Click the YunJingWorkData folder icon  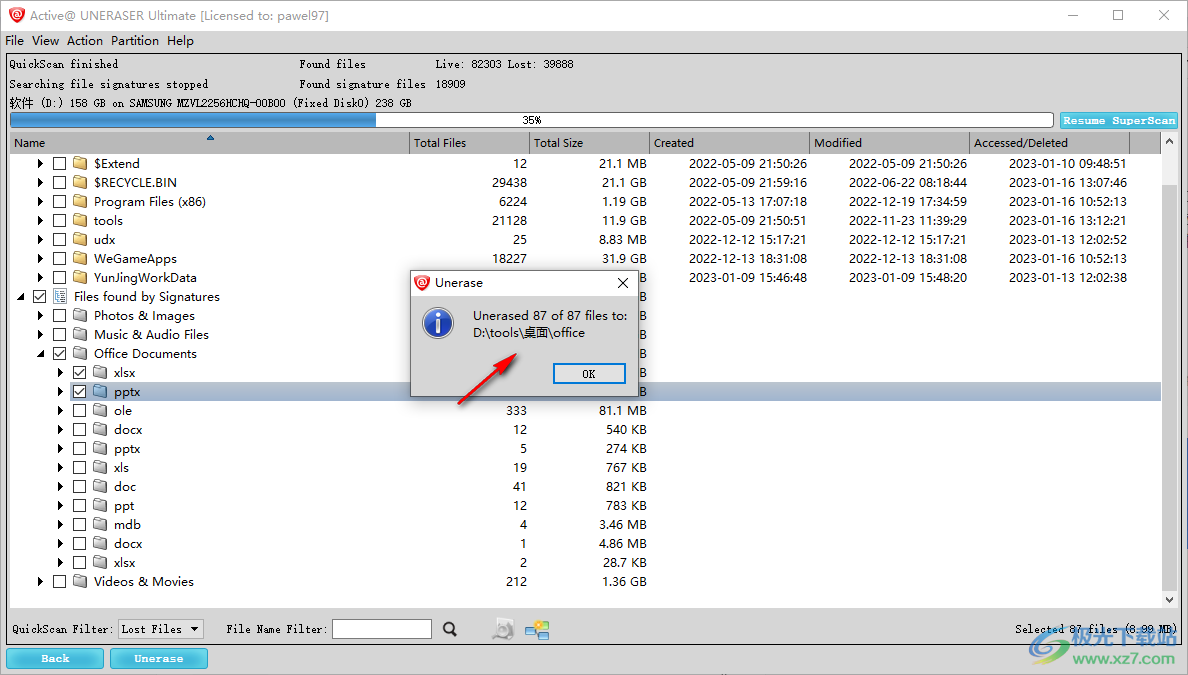80,277
